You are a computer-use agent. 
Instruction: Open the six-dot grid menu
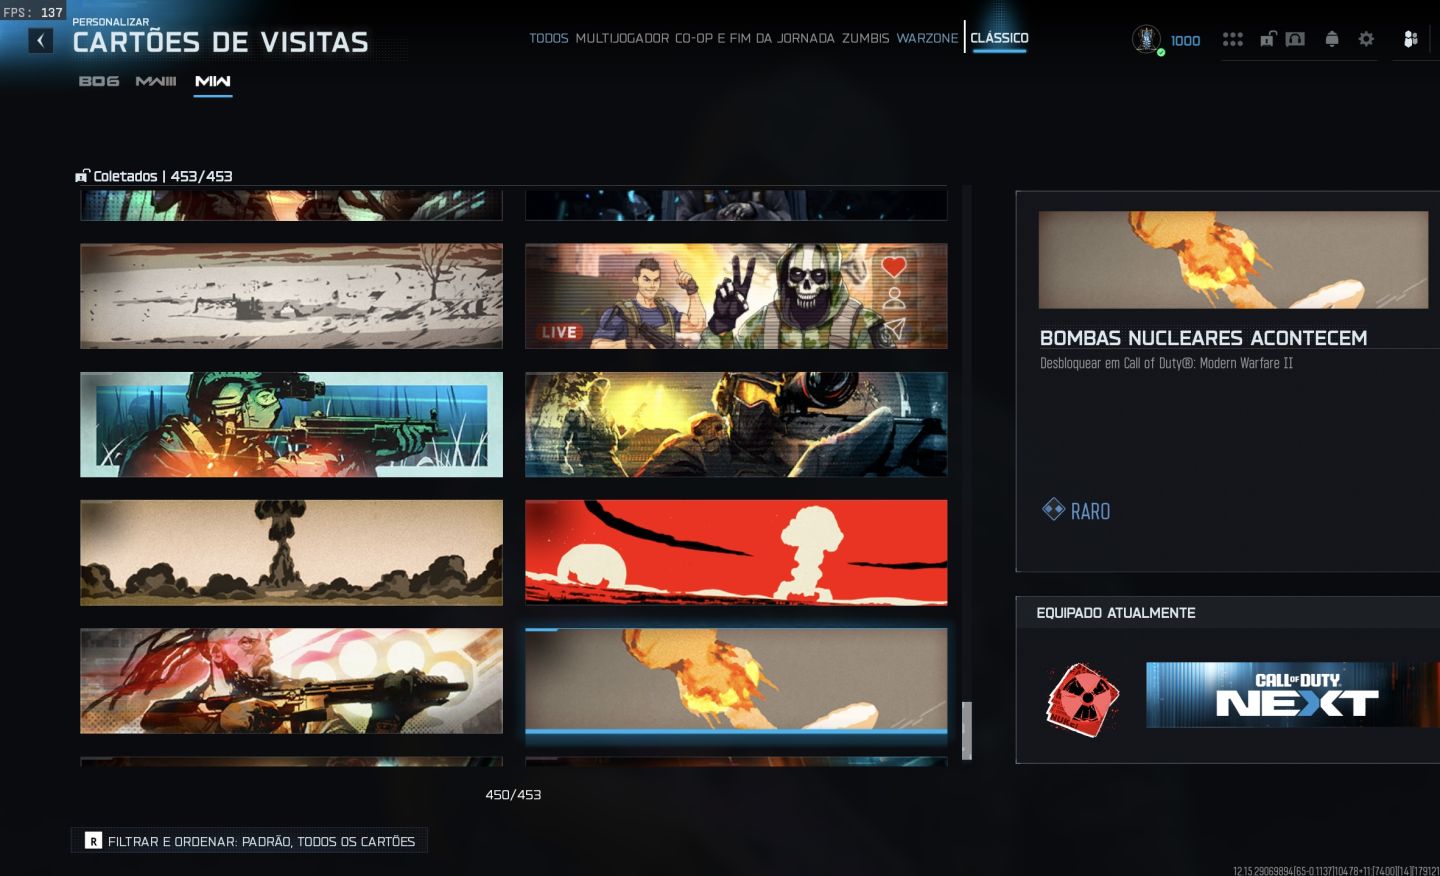click(1233, 39)
